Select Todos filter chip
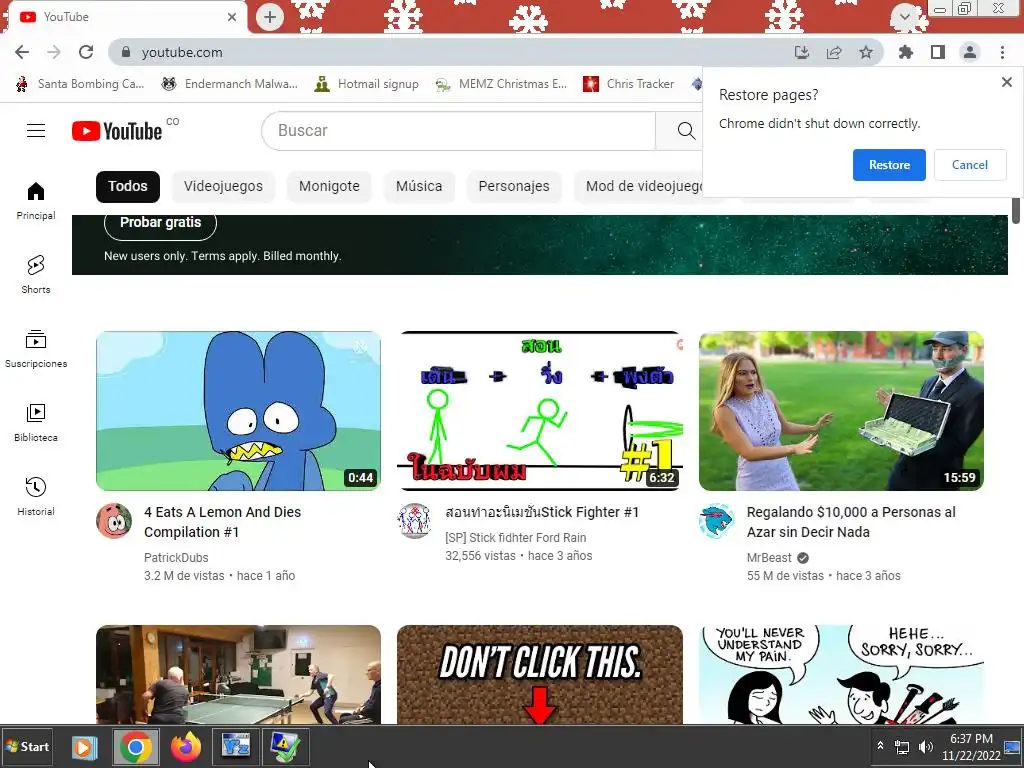 coord(127,187)
